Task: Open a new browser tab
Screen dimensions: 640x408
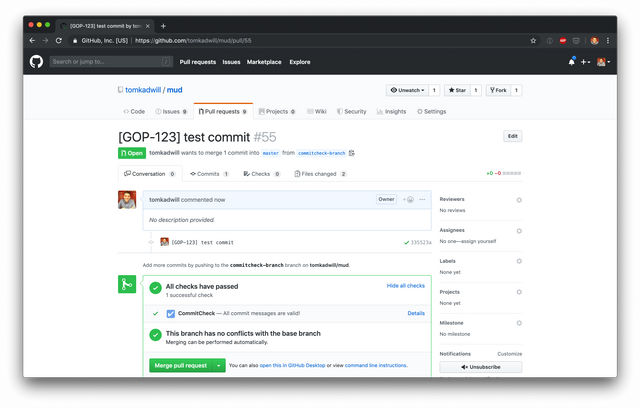Action: click(163, 26)
